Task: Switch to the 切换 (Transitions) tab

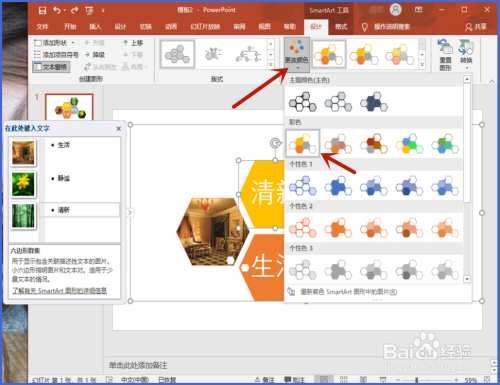Action: coord(146,27)
